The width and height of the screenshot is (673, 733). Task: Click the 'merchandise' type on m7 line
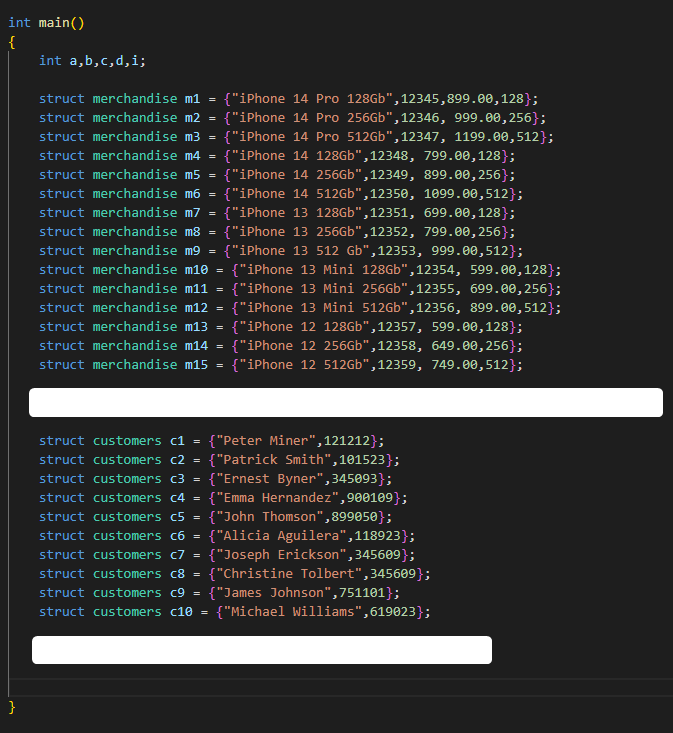tap(135, 213)
